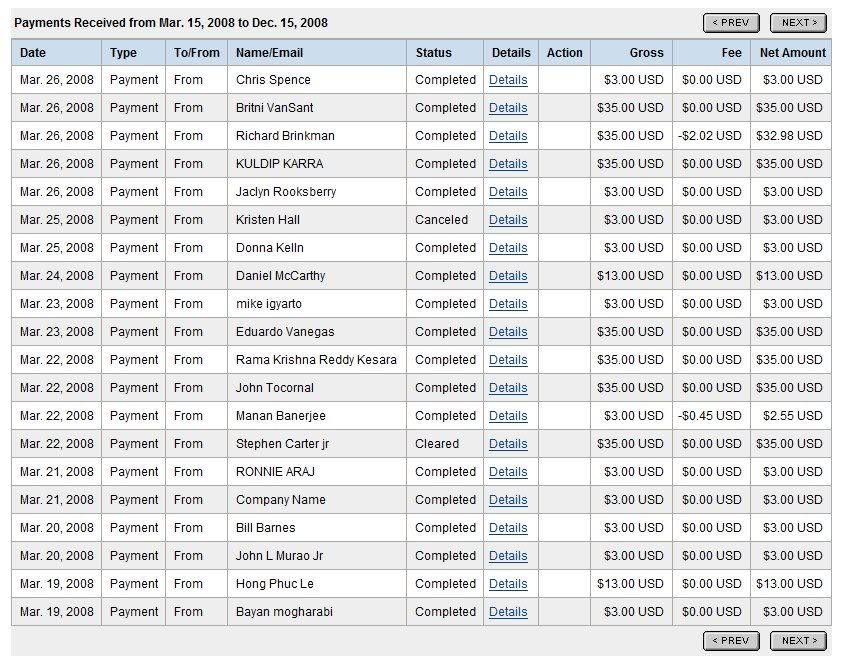Open Details for KULDIP KARRA payment
This screenshot has height=662, width=841.
pos(508,164)
